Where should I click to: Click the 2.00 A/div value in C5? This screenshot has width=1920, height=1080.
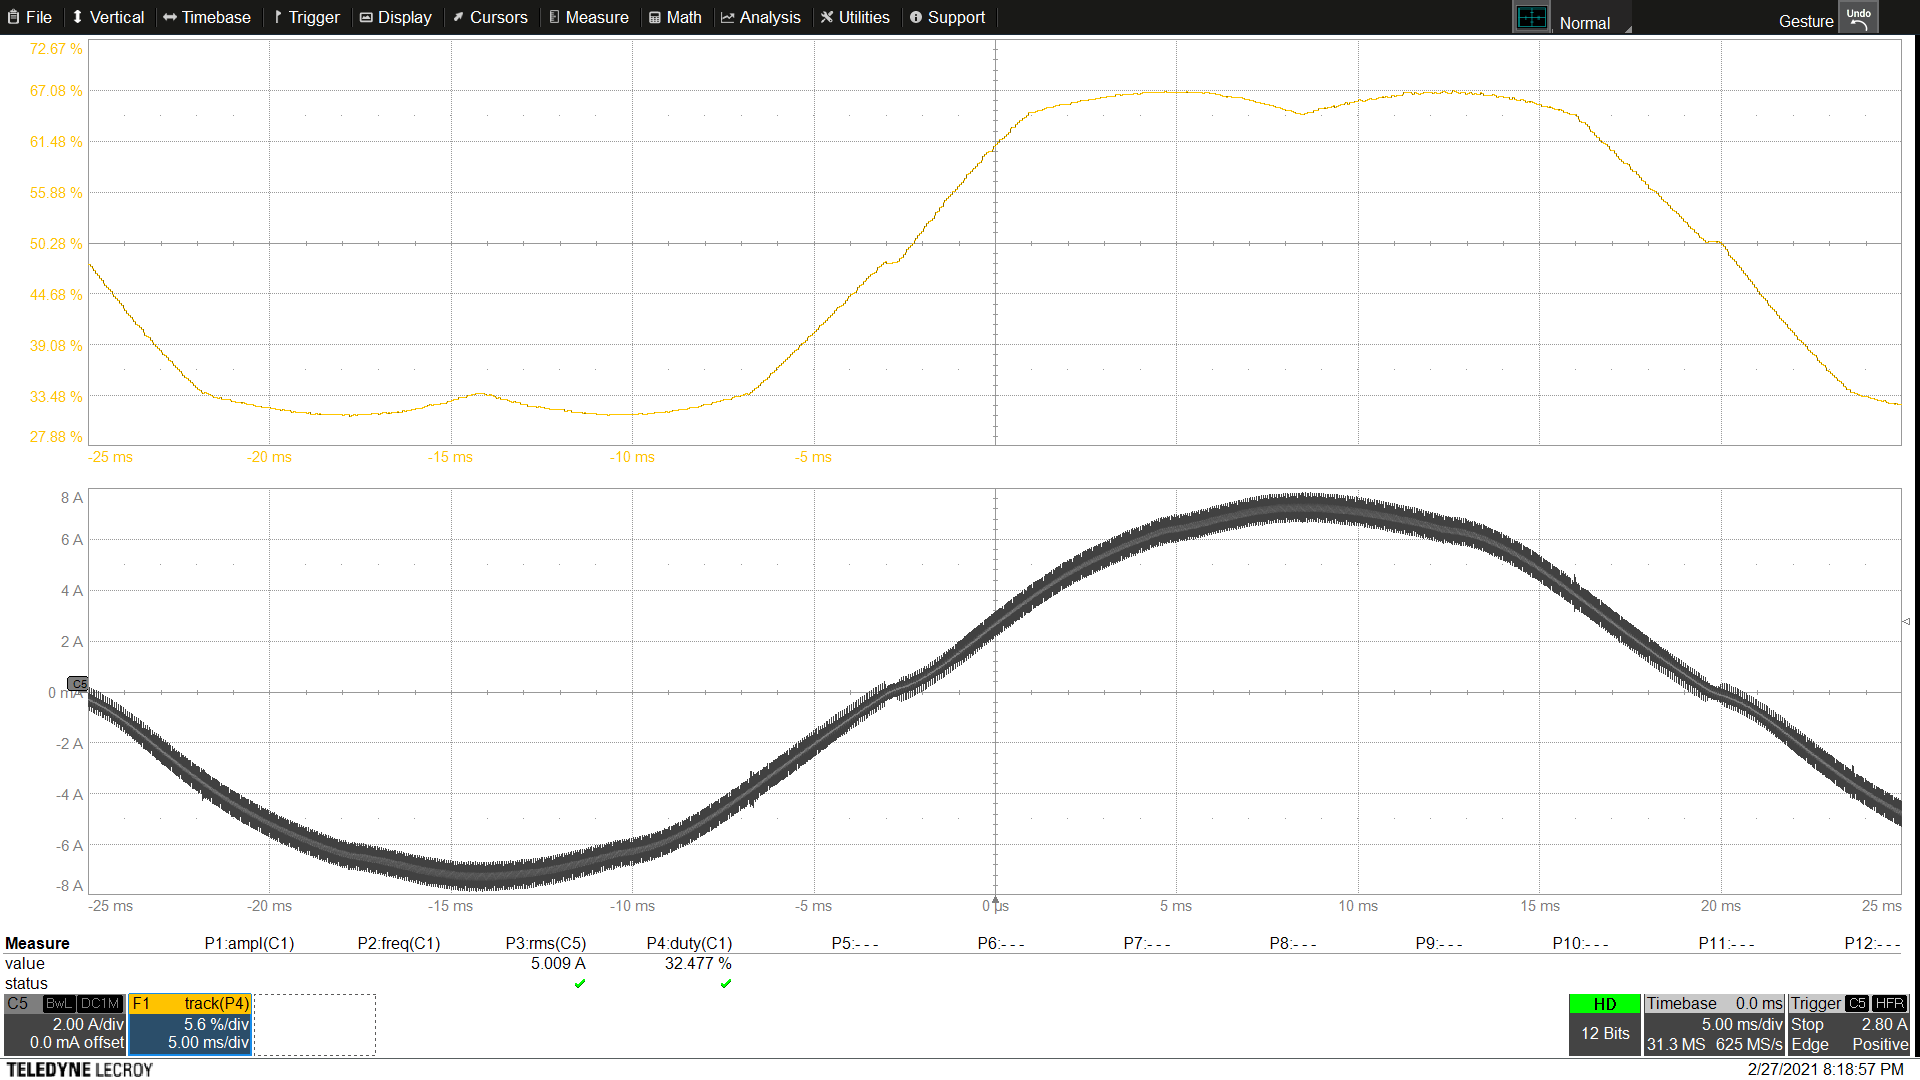(88, 1024)
